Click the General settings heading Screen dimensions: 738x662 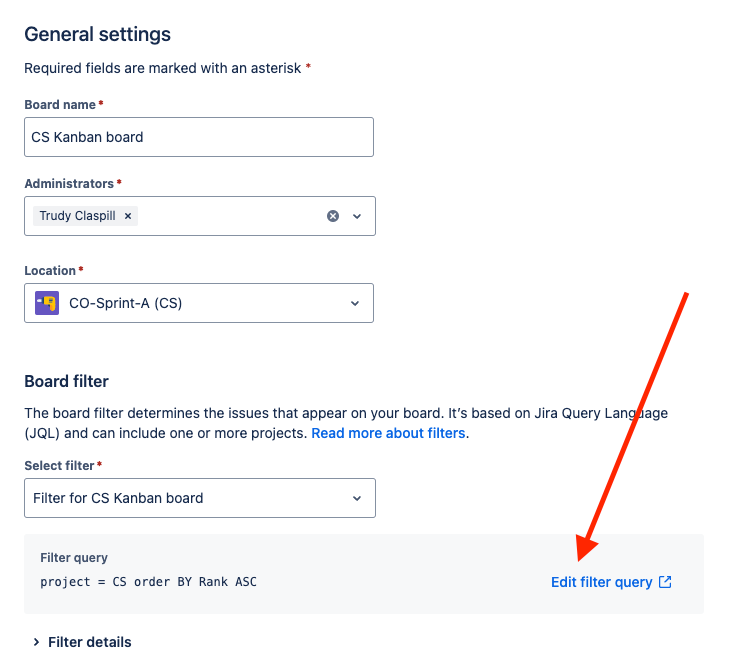tap(97, 34)
